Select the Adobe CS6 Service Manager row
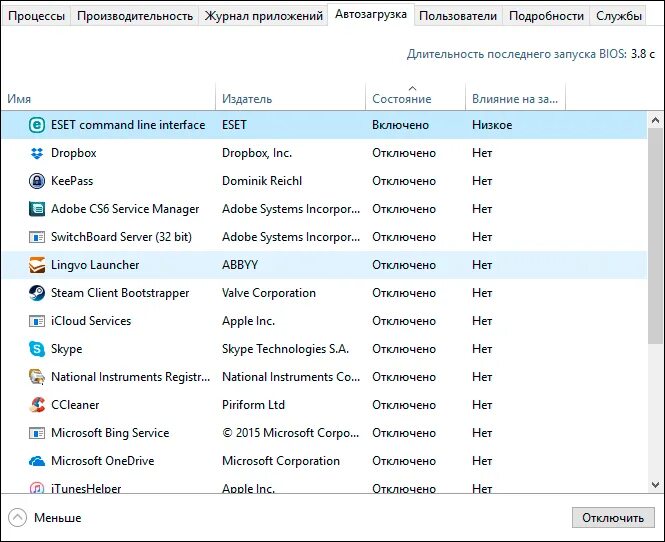This screenshot has height=542, width=665. [125, 209]
